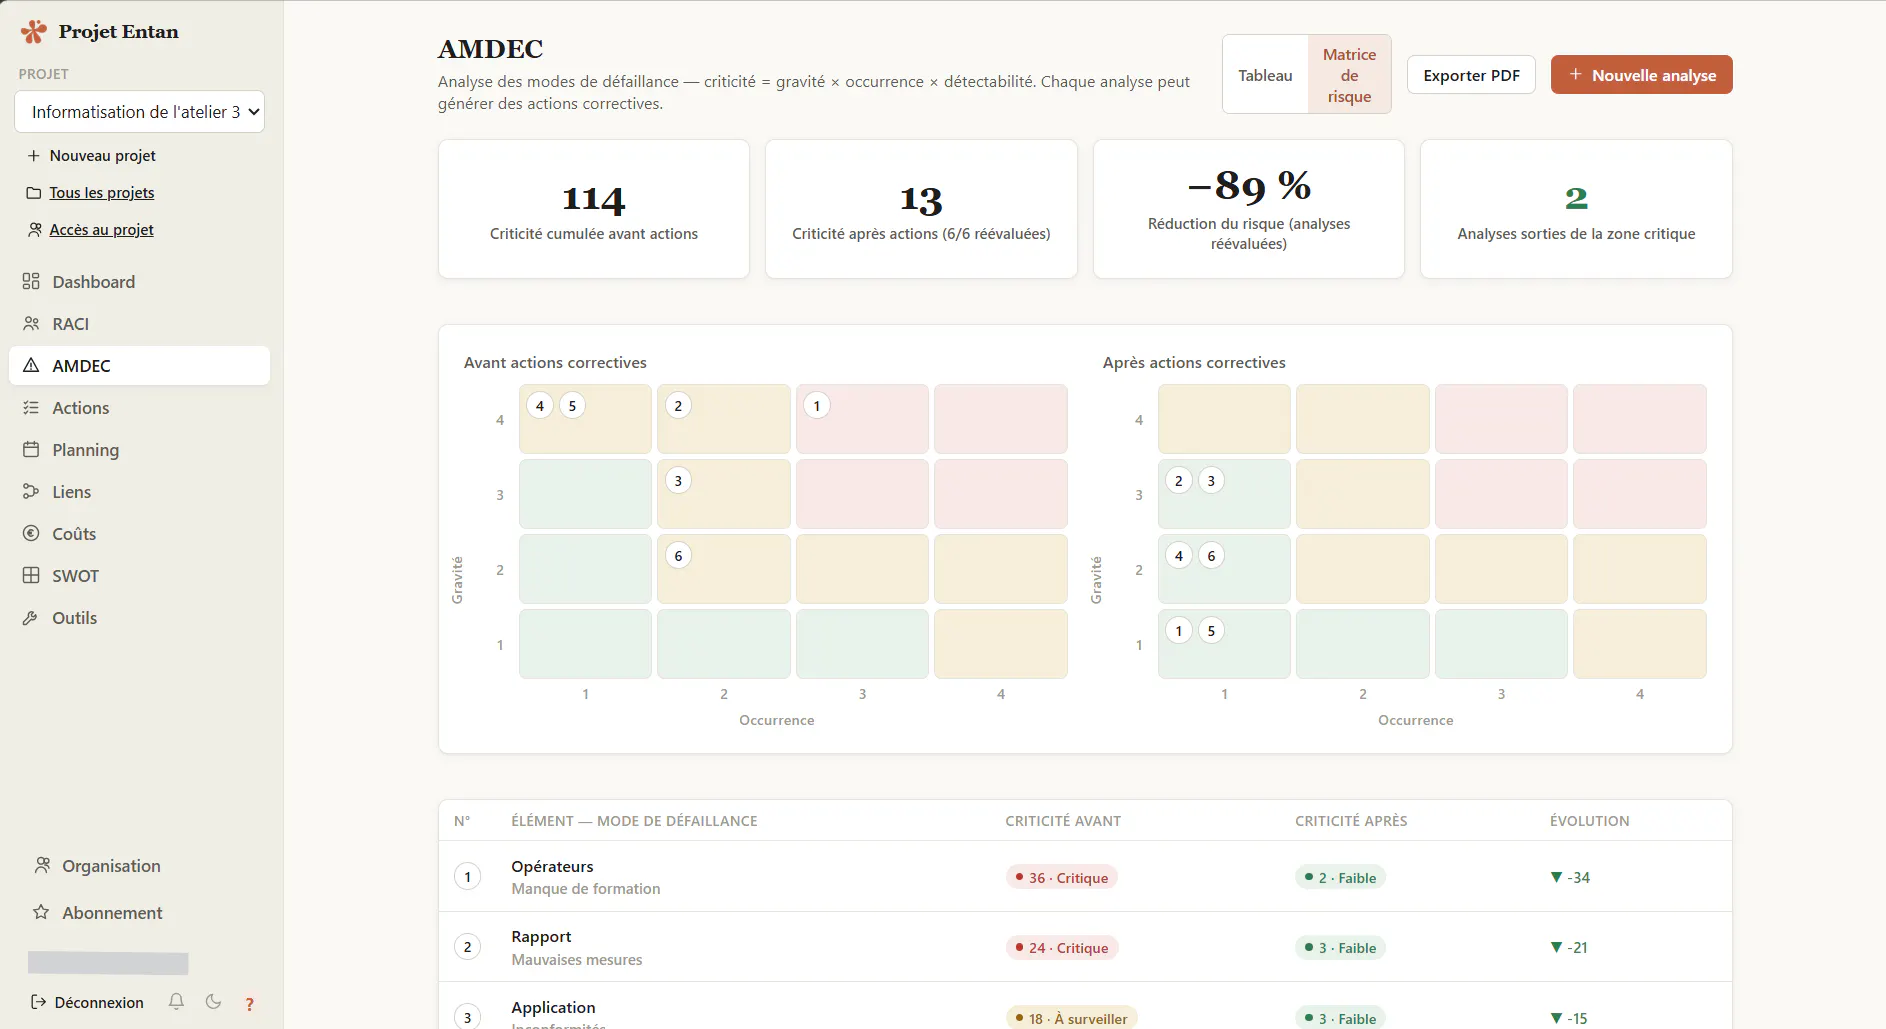Click the -34 evolution value
1886x1029 pixels.
pos(1570,878)
